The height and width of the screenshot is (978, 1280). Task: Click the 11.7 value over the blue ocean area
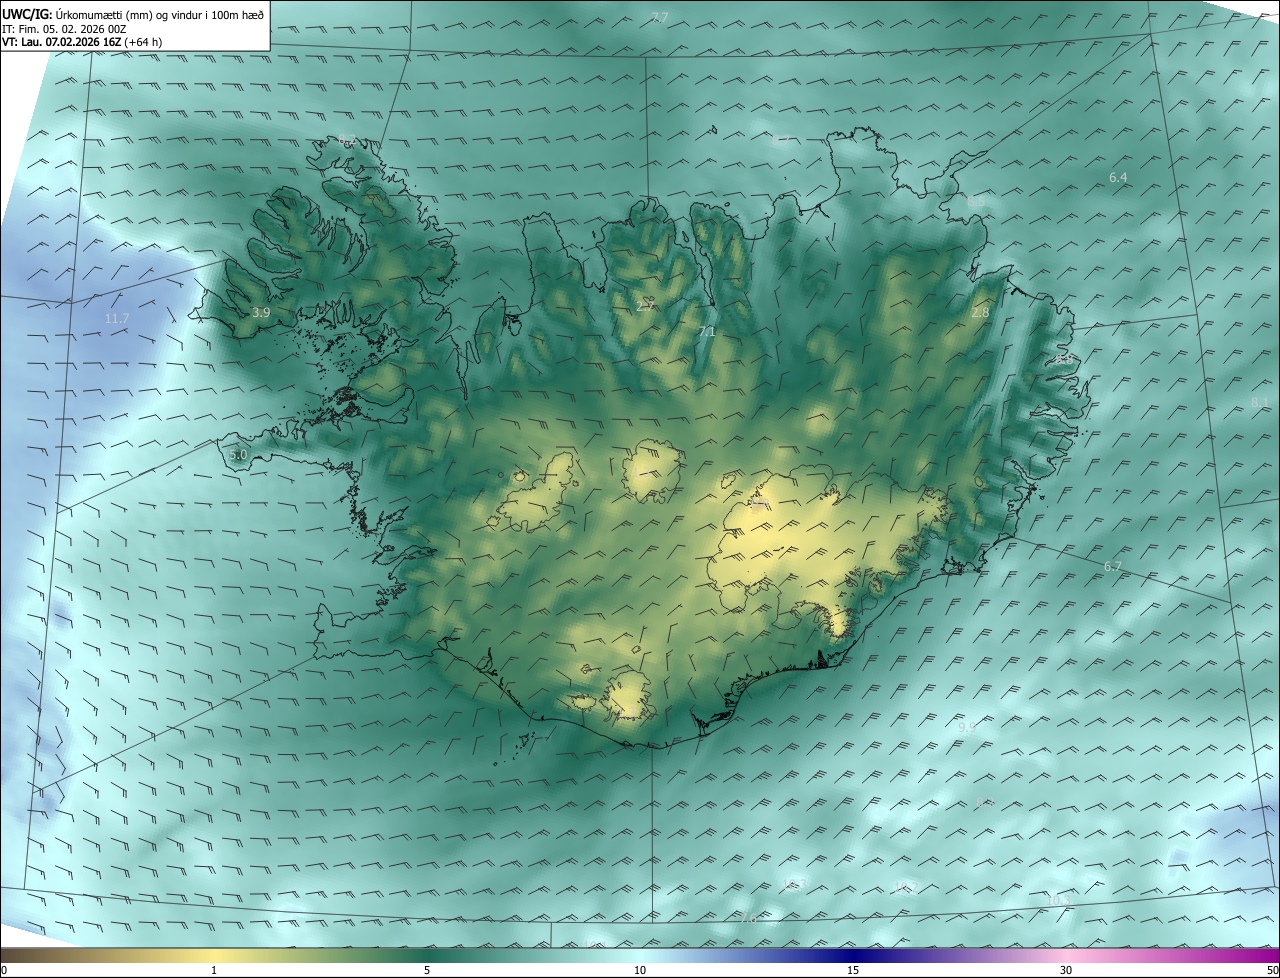(x=117, y=318)
